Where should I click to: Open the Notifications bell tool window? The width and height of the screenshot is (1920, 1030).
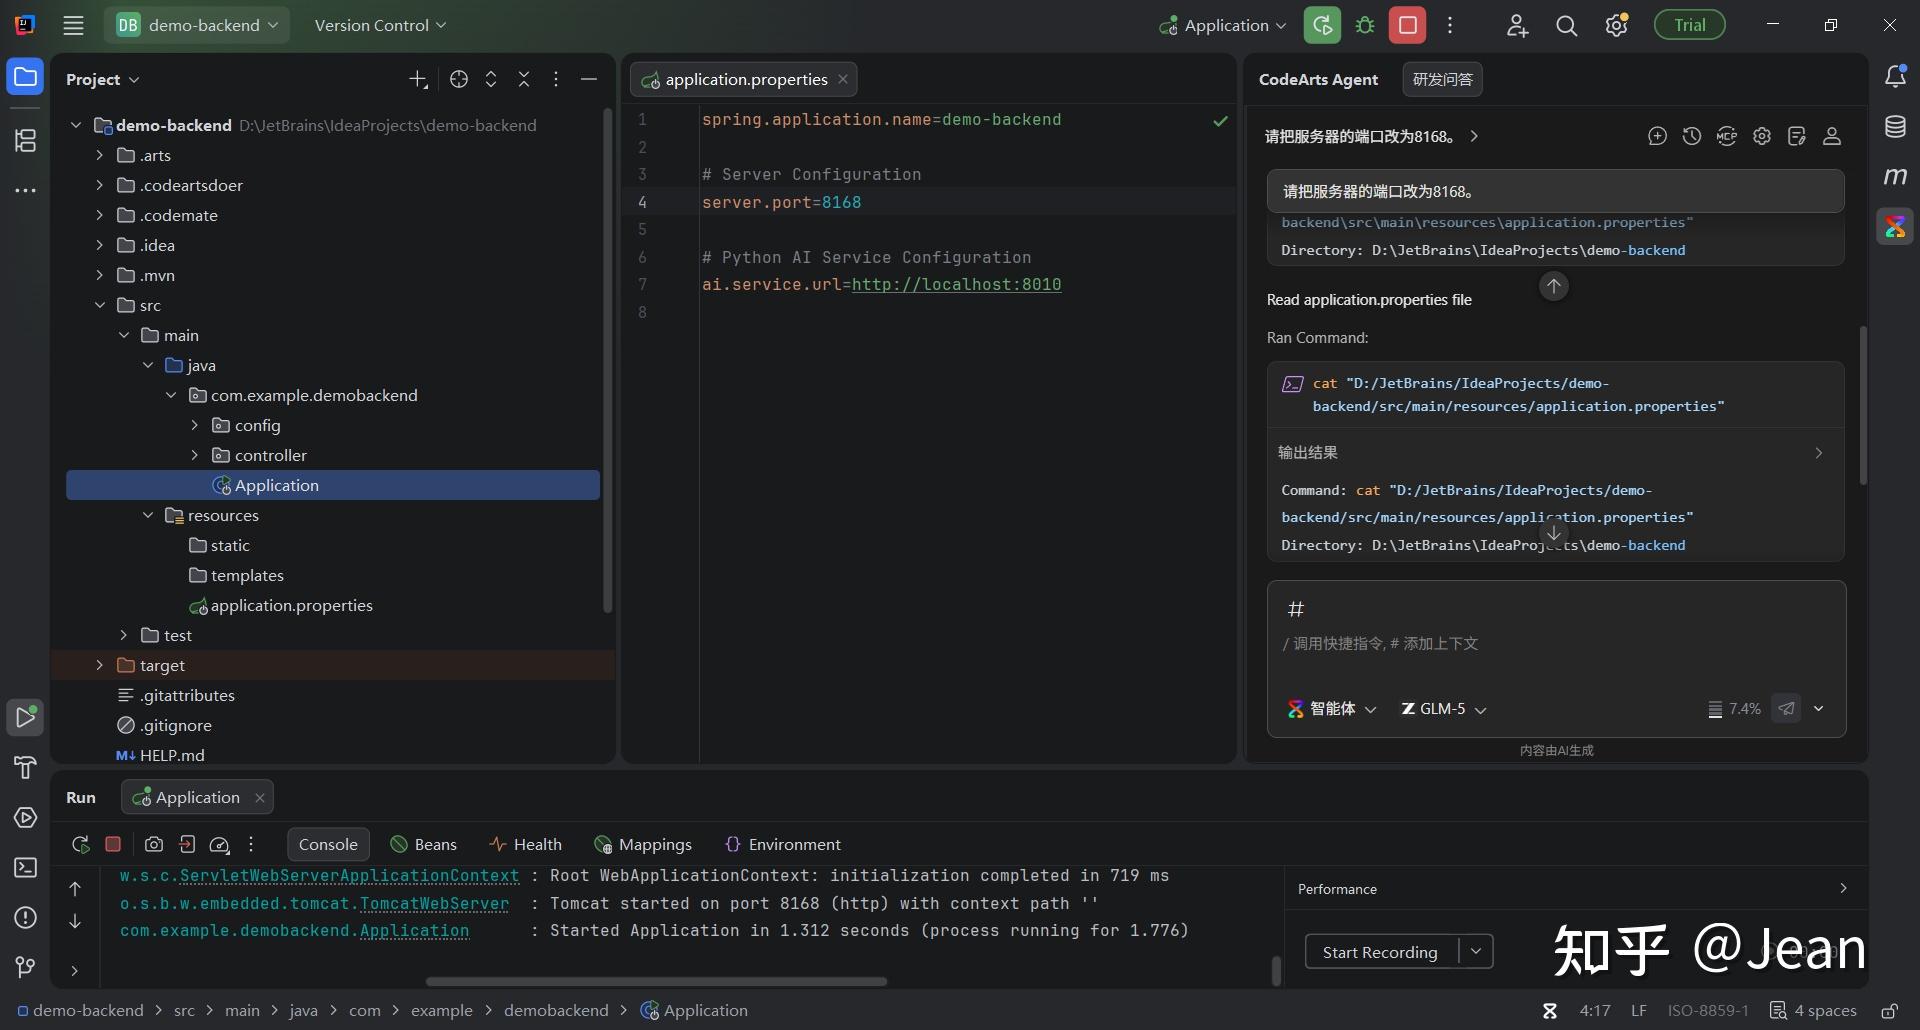coord(1895,77)
